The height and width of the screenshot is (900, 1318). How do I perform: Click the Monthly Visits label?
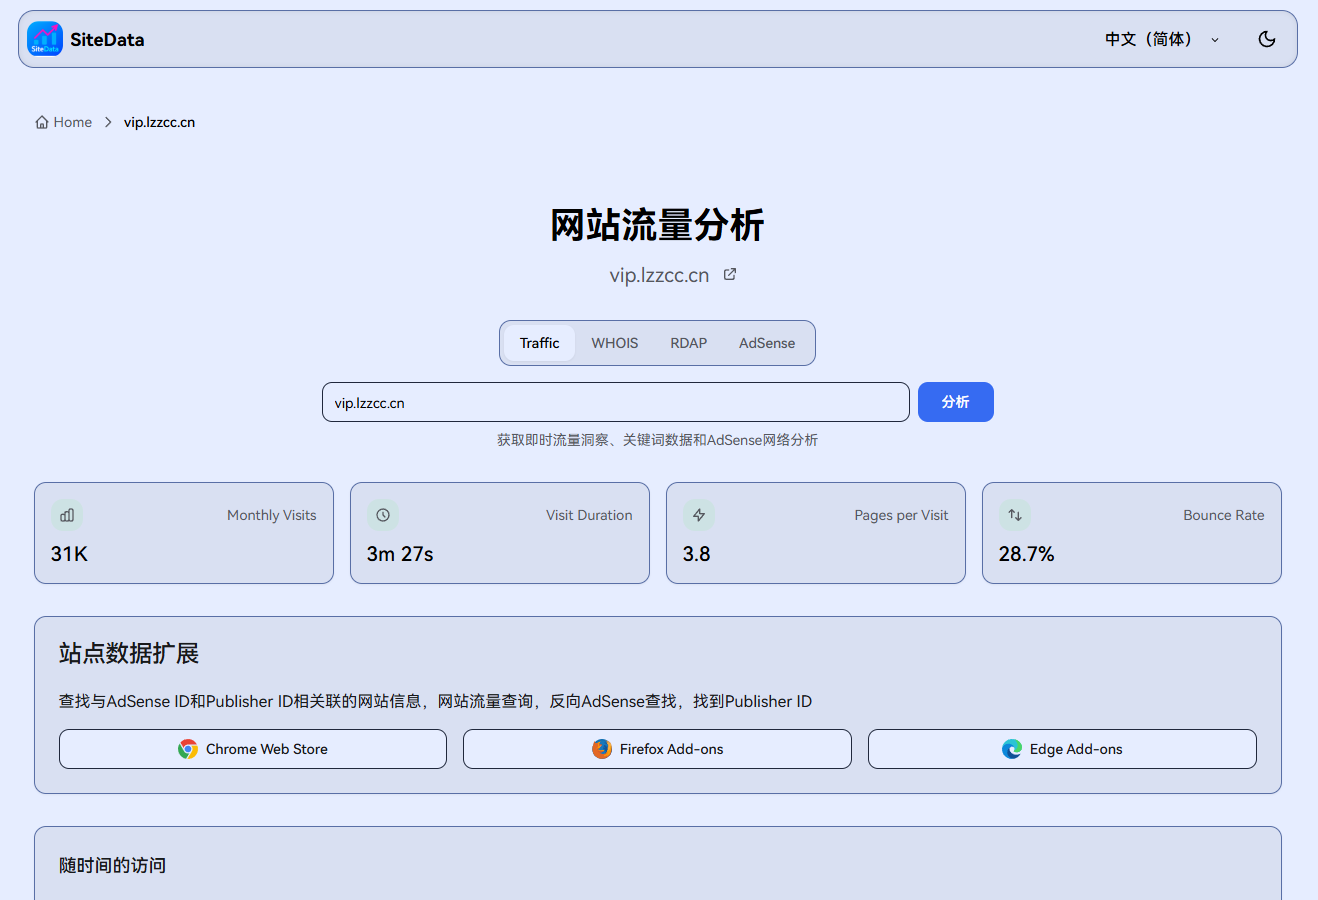[x=271, y=515]
